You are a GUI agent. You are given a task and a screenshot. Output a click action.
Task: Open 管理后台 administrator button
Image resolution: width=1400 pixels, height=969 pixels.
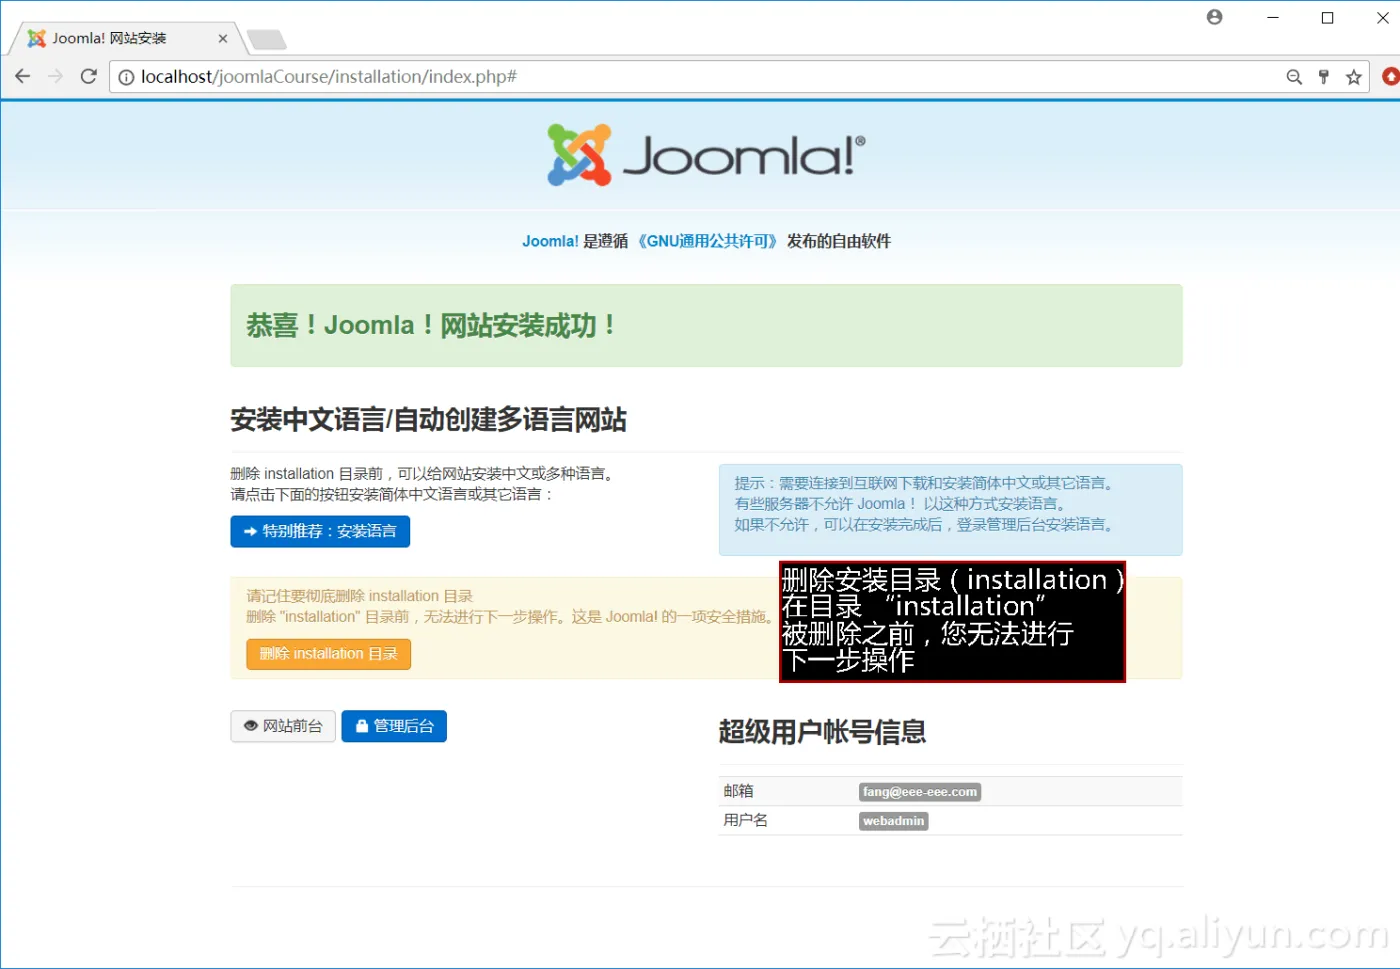click(394, 726)
